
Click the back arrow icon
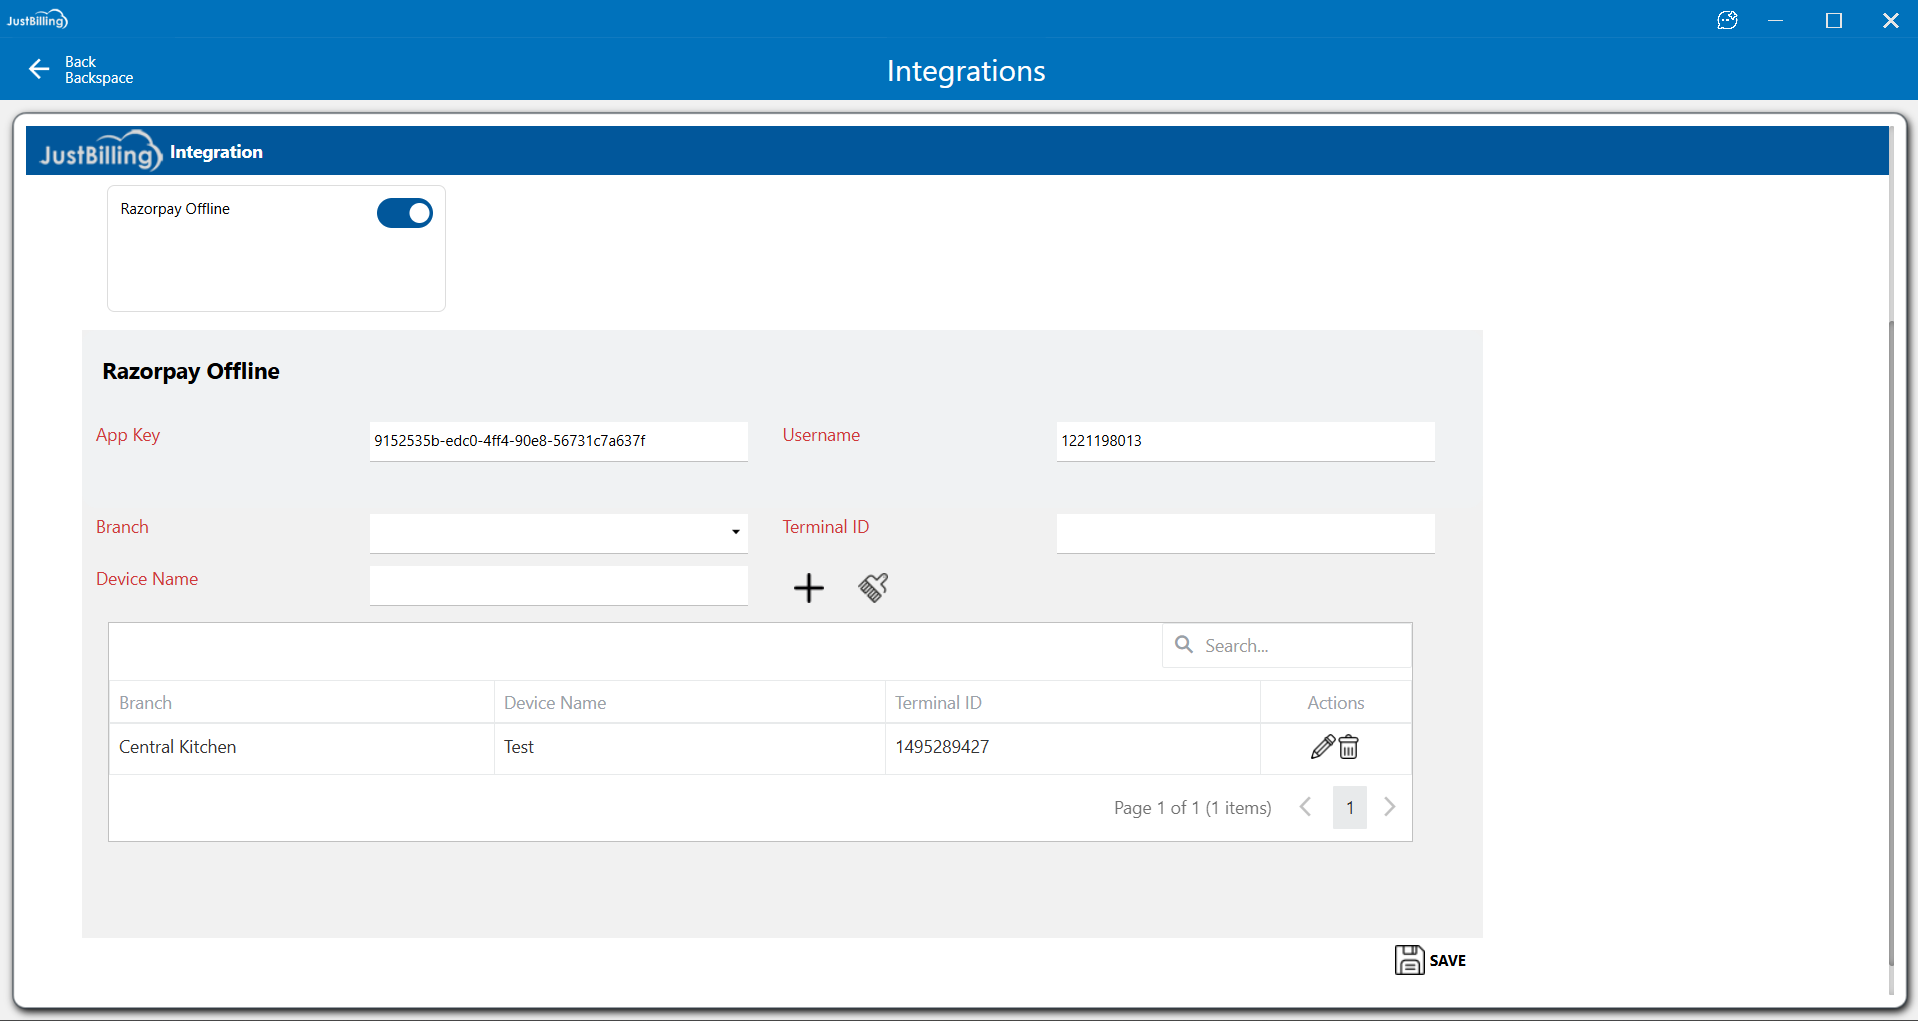click(x=39, y=69)
